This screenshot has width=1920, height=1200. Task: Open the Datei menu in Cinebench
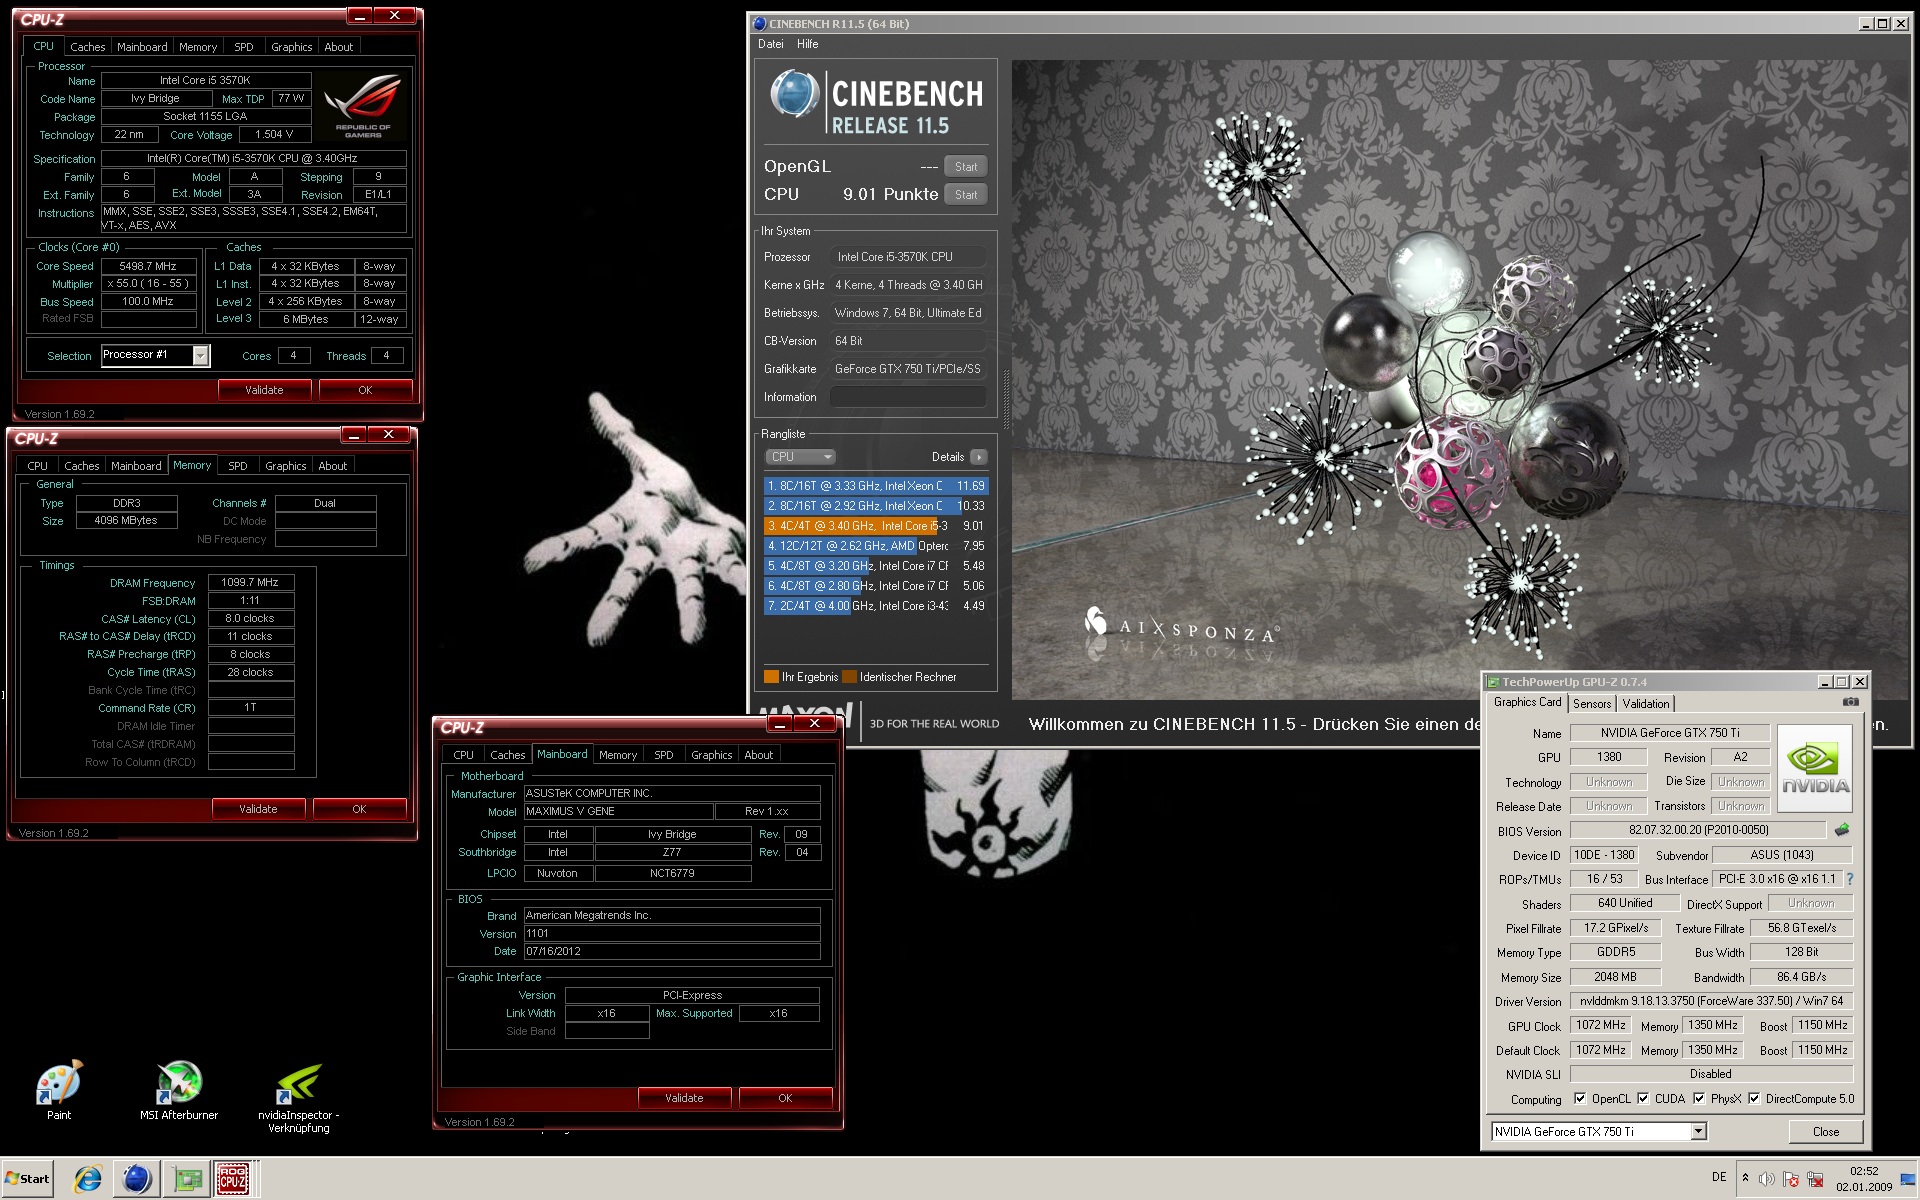(x=771, y=44)
